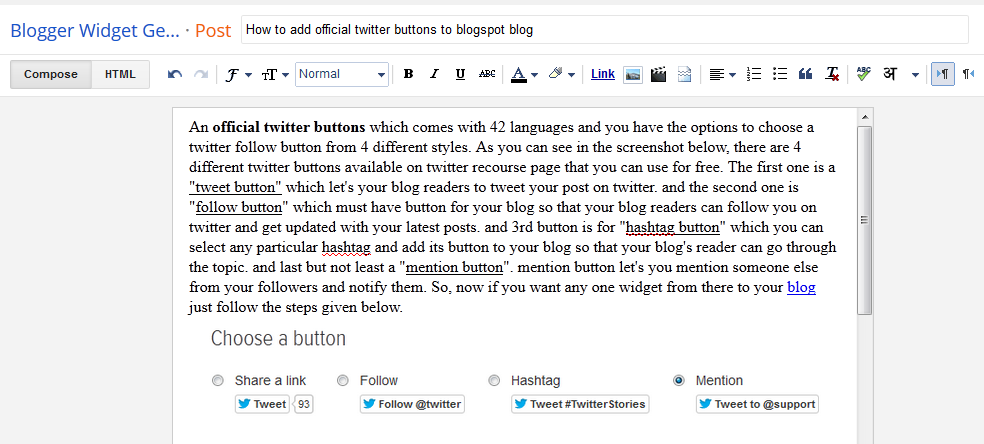Click the Bullet list icon
Image resolution: width=984 pixels, height=444 pixels.
pos(779,74)
